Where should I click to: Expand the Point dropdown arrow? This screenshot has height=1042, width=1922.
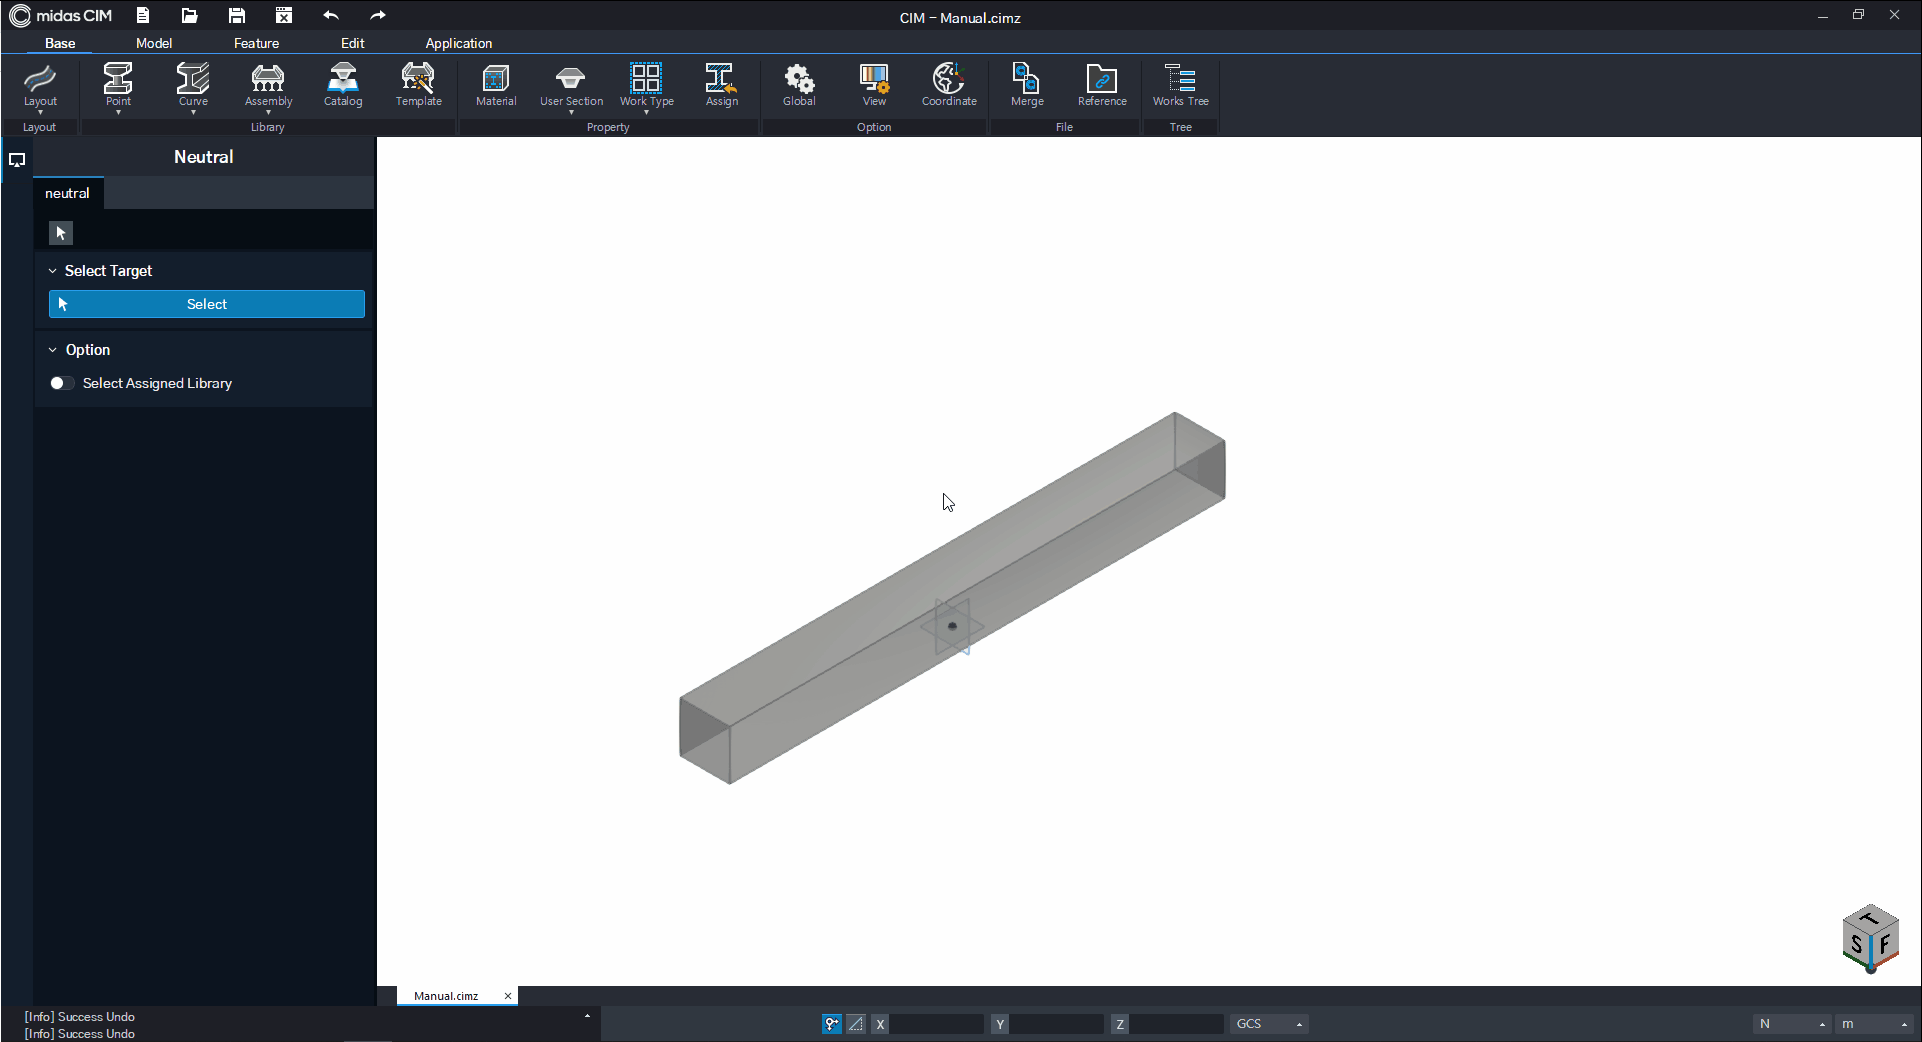click(118, 112)
